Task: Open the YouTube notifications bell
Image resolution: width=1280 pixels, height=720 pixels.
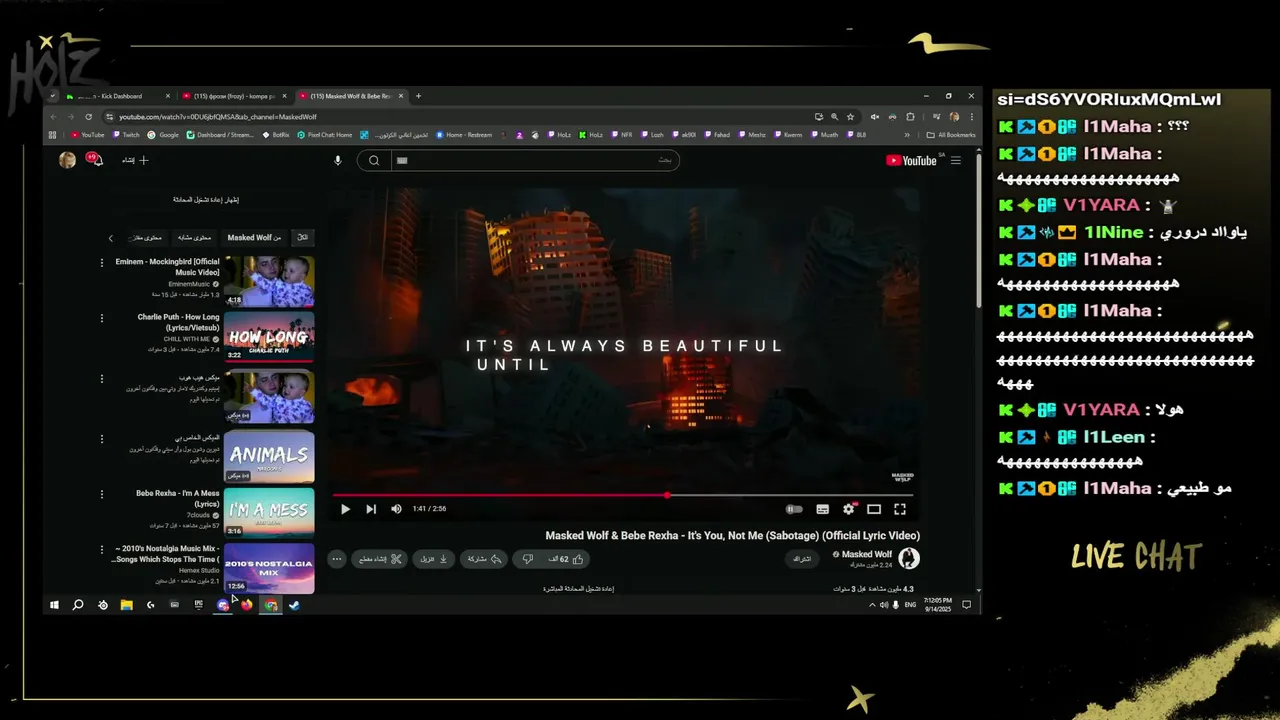Action: click(95, 159)
